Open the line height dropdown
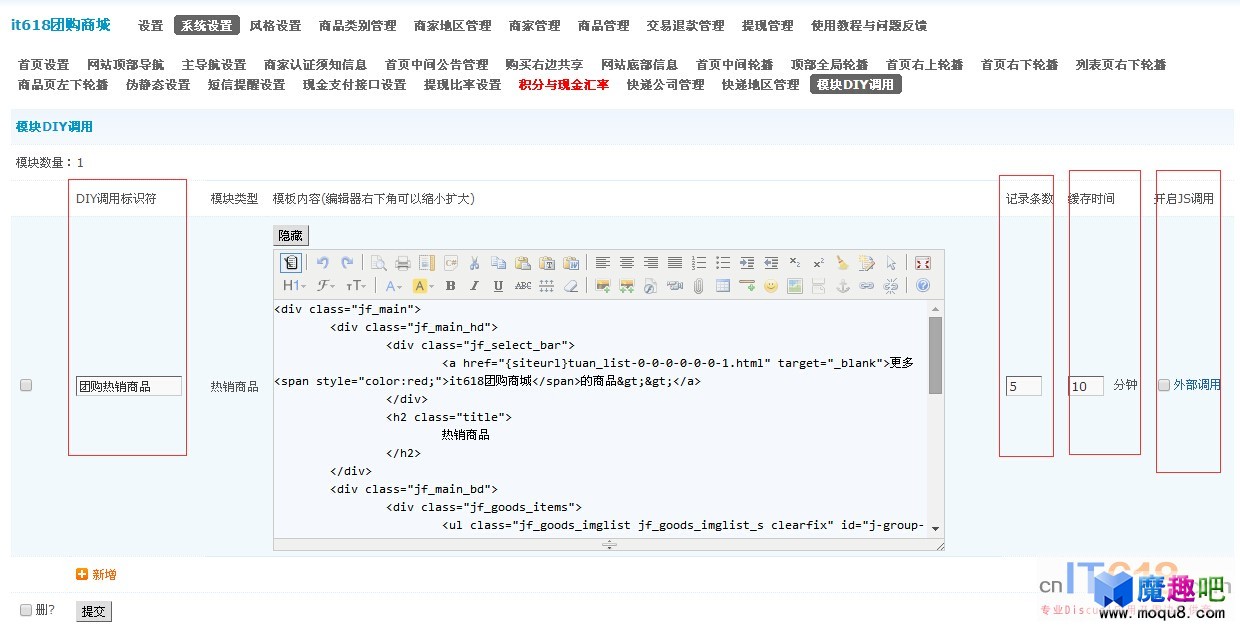 coord(547,286)
